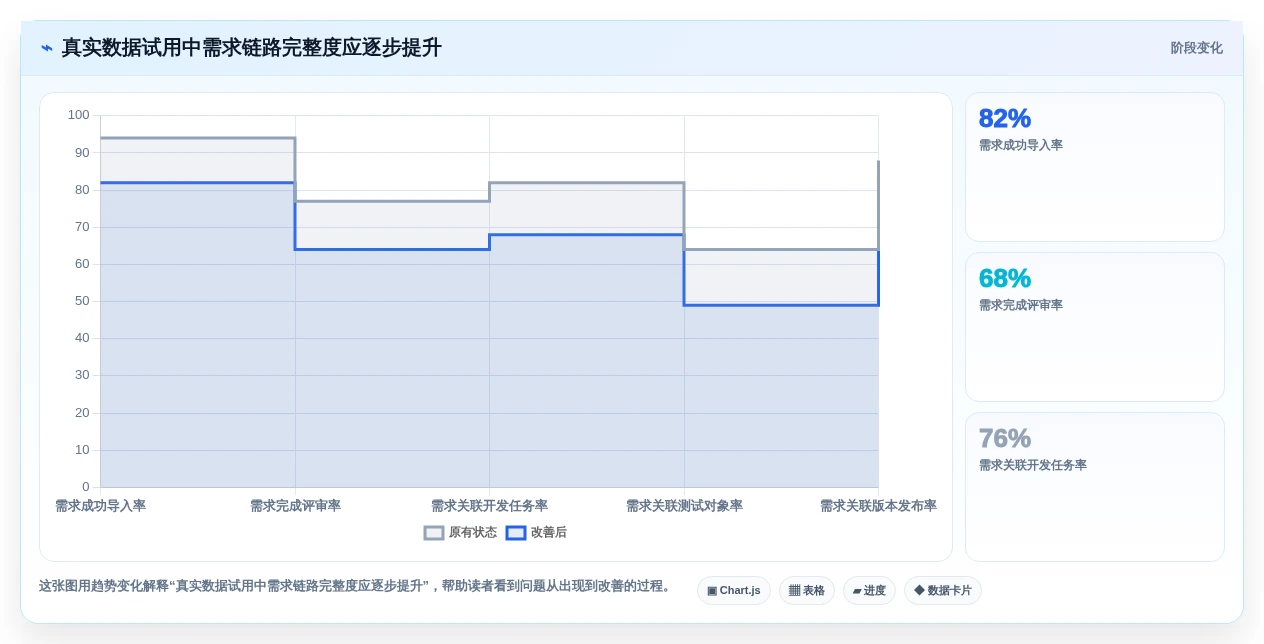This screenshot has height=644, width=1264.
Task: Open the 76% 需求关联开发任务率 card
Action: [1095, 487]
